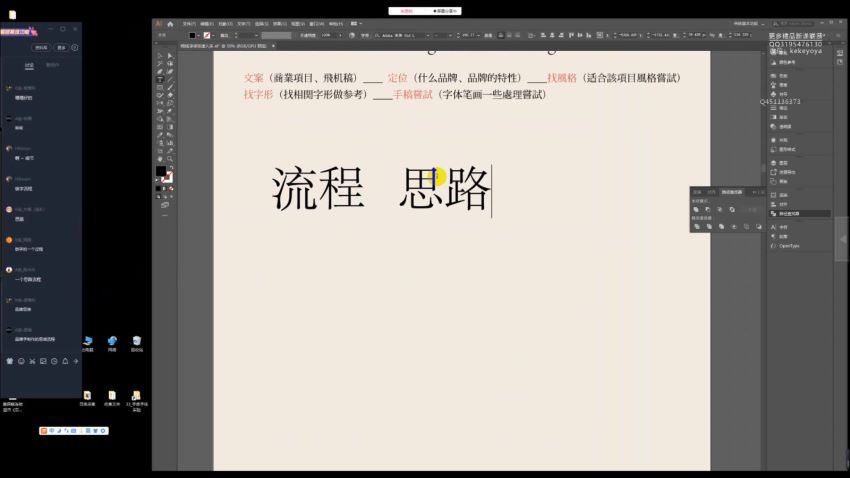Select the Paintbrush tool
Image resolution: width=850 pixels, height=478 pixels.
170,87
